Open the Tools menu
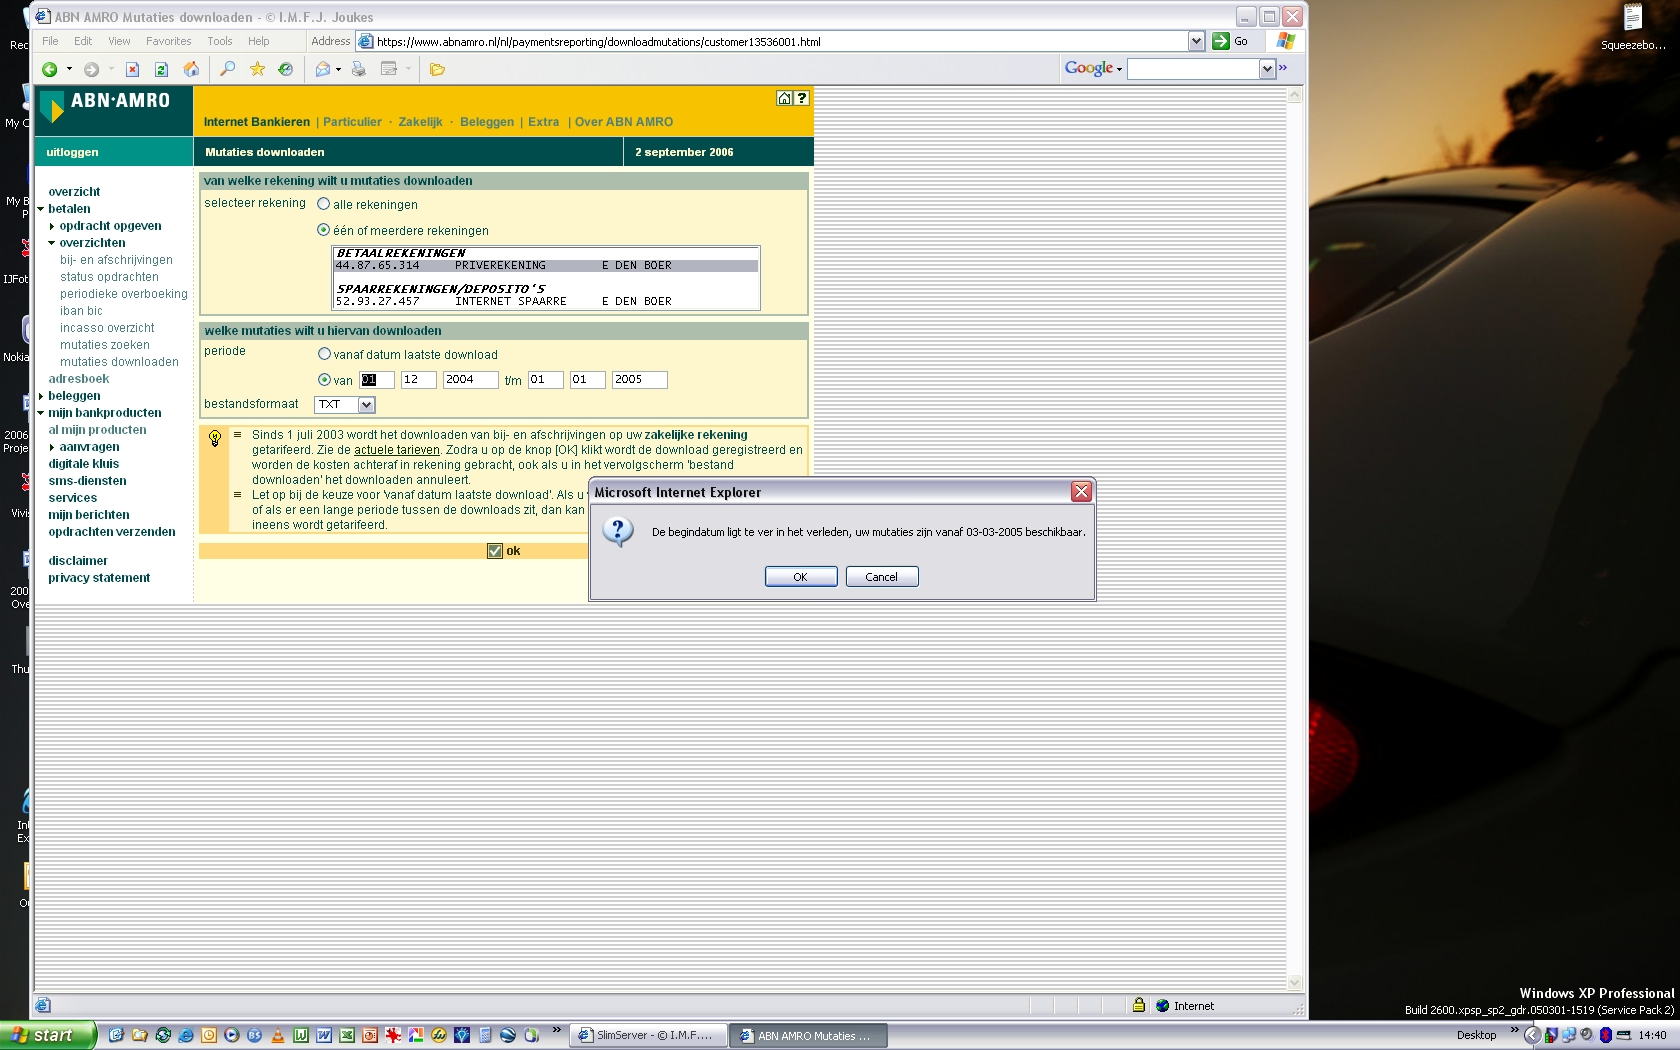 (219, 41)
